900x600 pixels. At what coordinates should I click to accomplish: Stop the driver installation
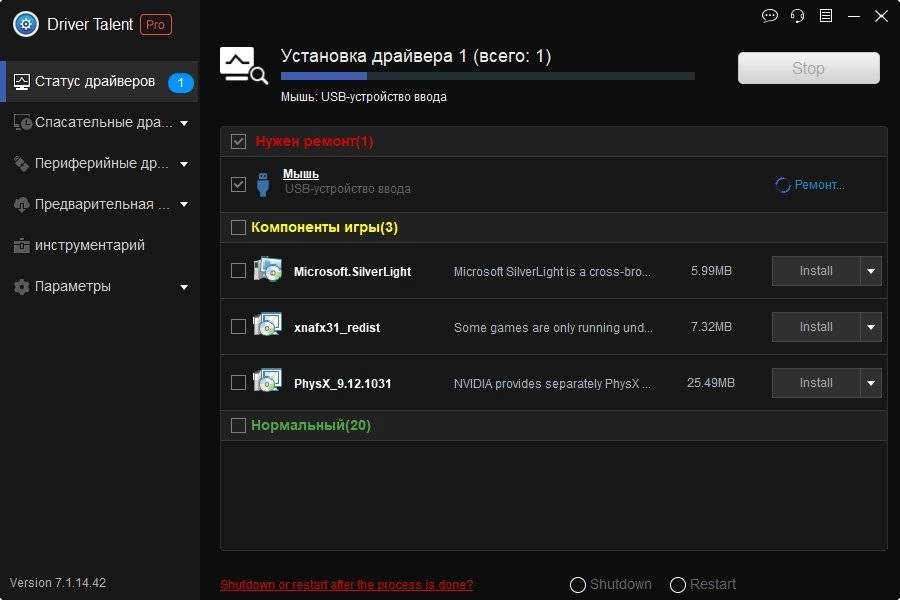click(x=808, y=68)
